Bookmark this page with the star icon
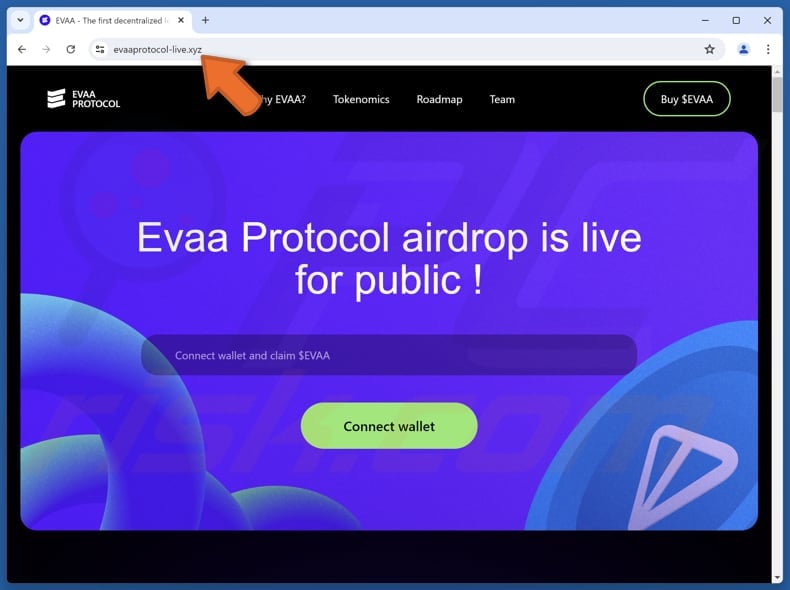 coord(709,49)
